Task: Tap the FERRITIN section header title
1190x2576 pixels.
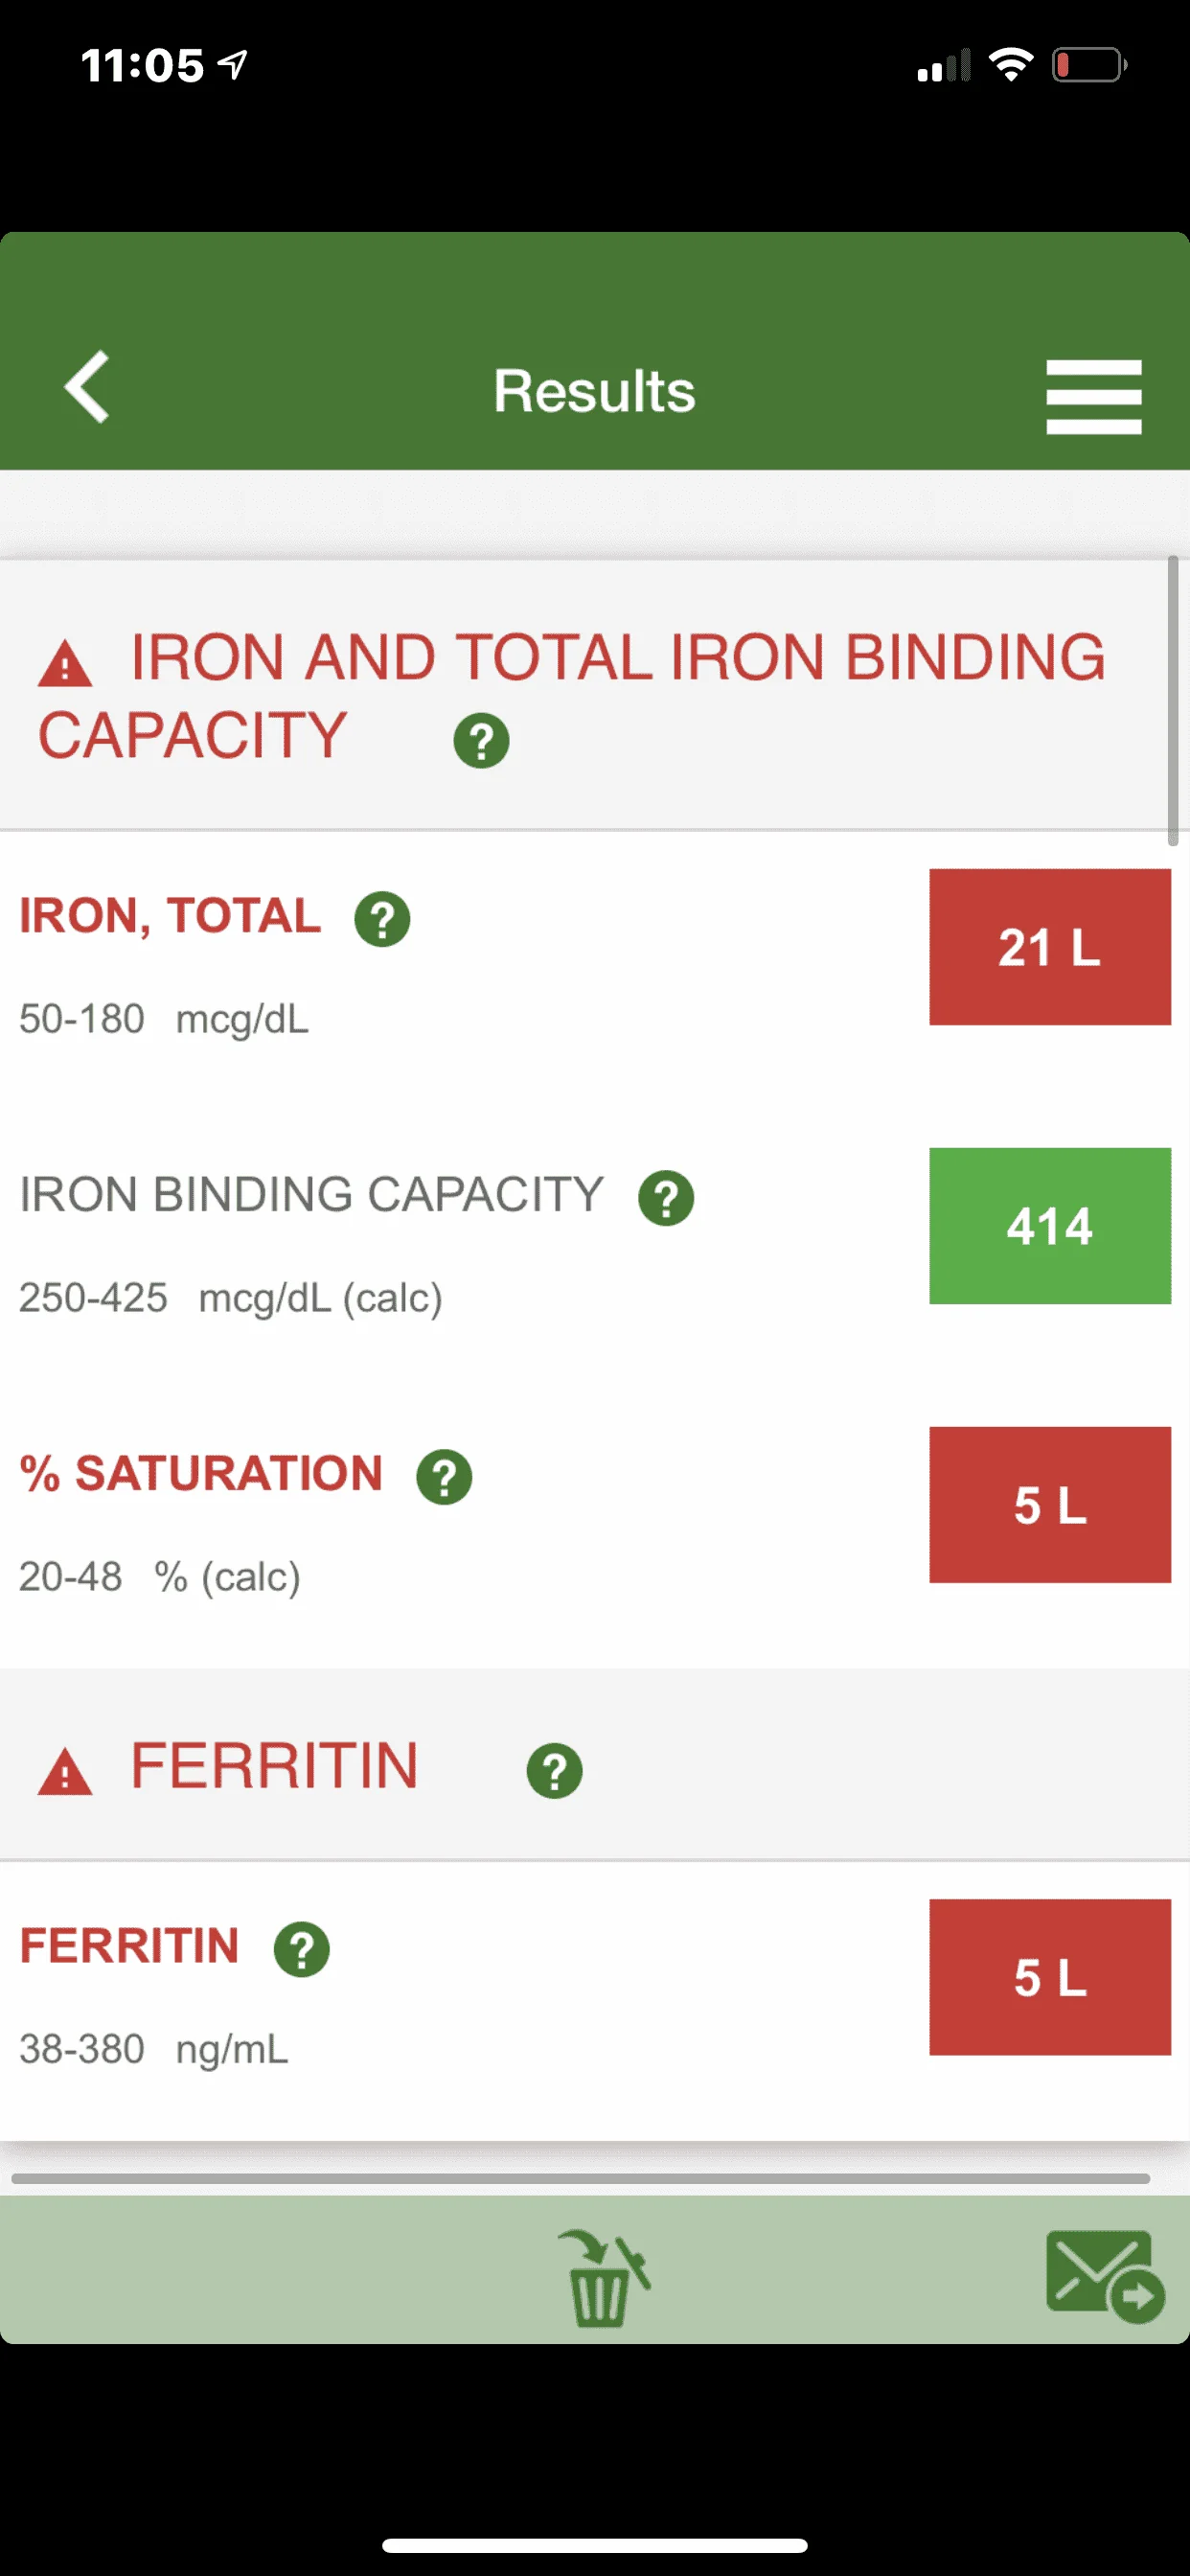Action: click(274, 1766)
